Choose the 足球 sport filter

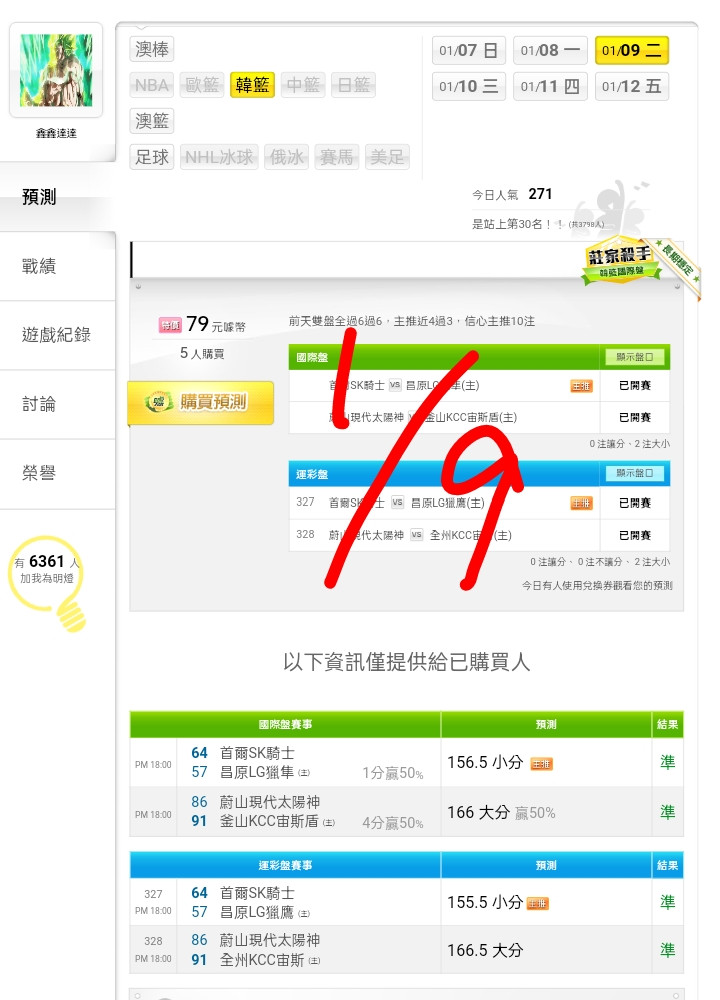152,157
